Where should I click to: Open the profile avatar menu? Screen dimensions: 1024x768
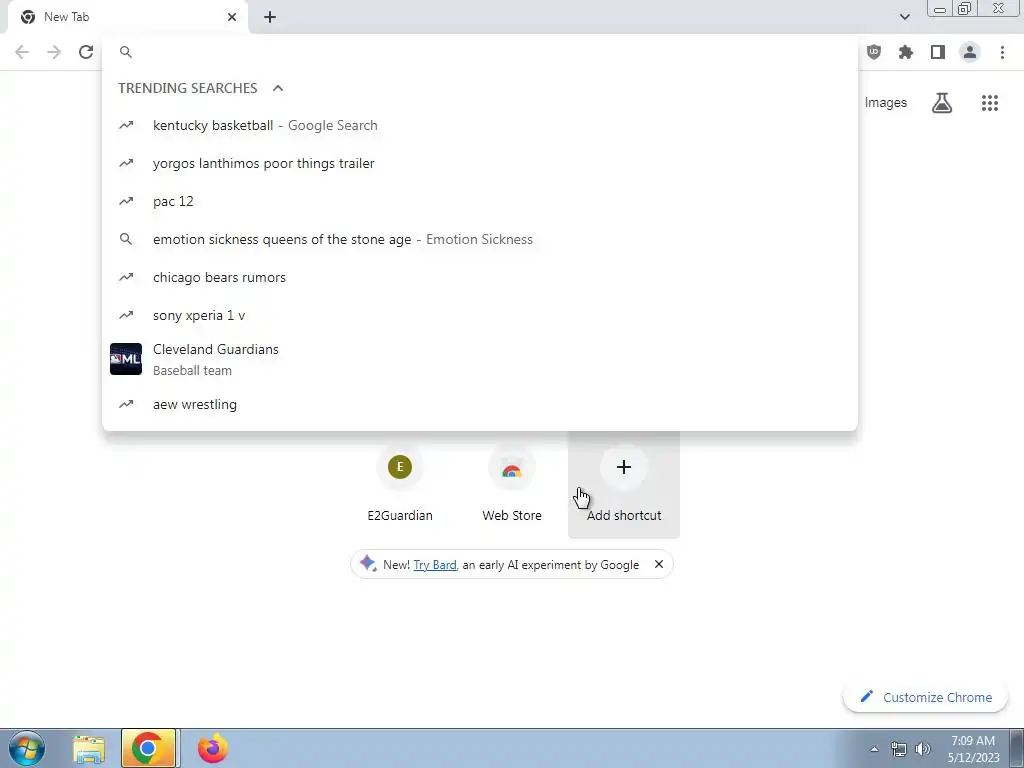point(970,52)
